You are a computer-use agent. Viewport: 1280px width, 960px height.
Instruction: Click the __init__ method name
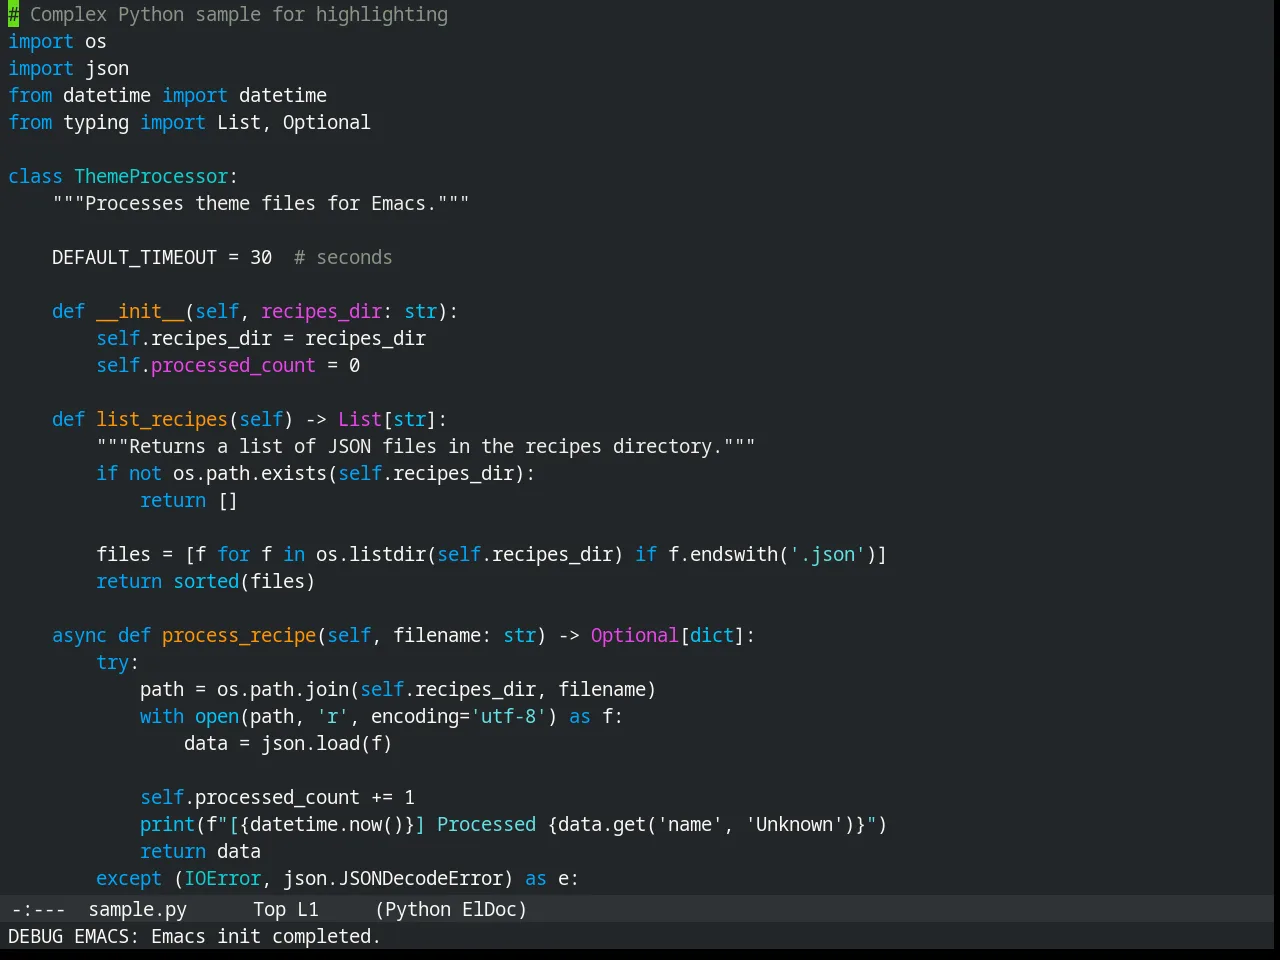(140, 311)
